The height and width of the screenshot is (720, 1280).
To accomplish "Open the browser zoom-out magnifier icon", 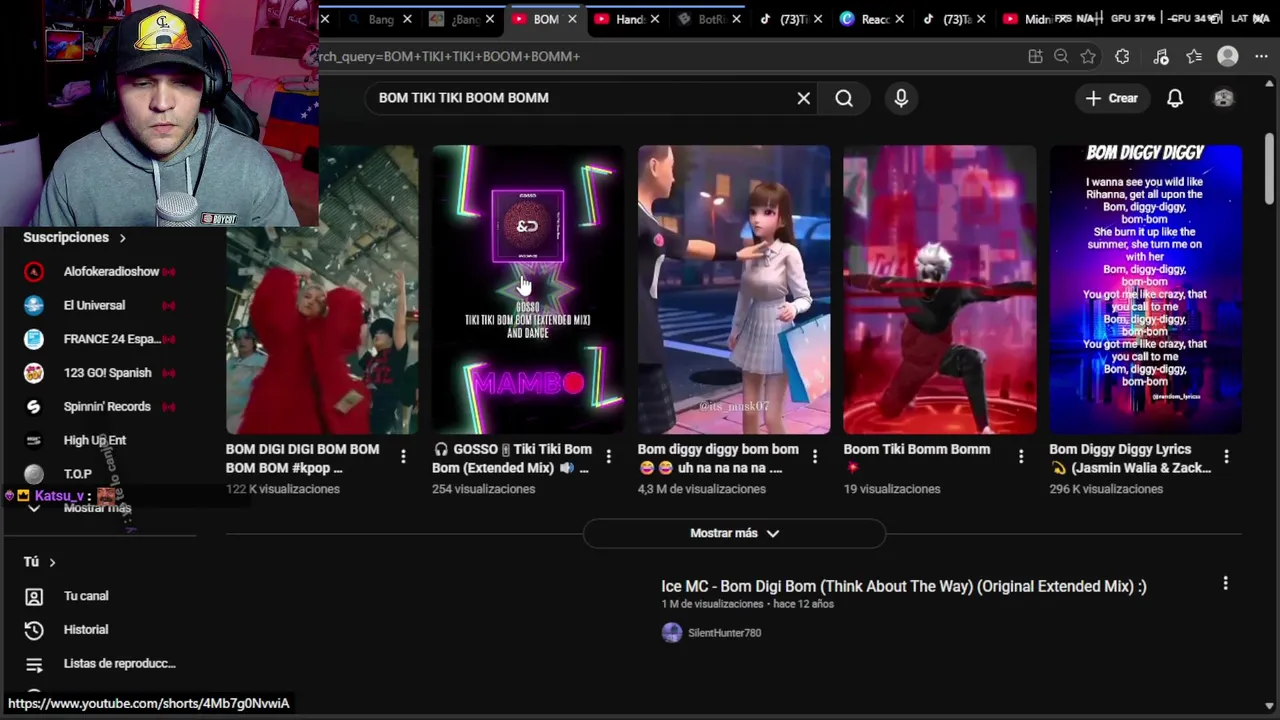I will (x=1061, y=57).
